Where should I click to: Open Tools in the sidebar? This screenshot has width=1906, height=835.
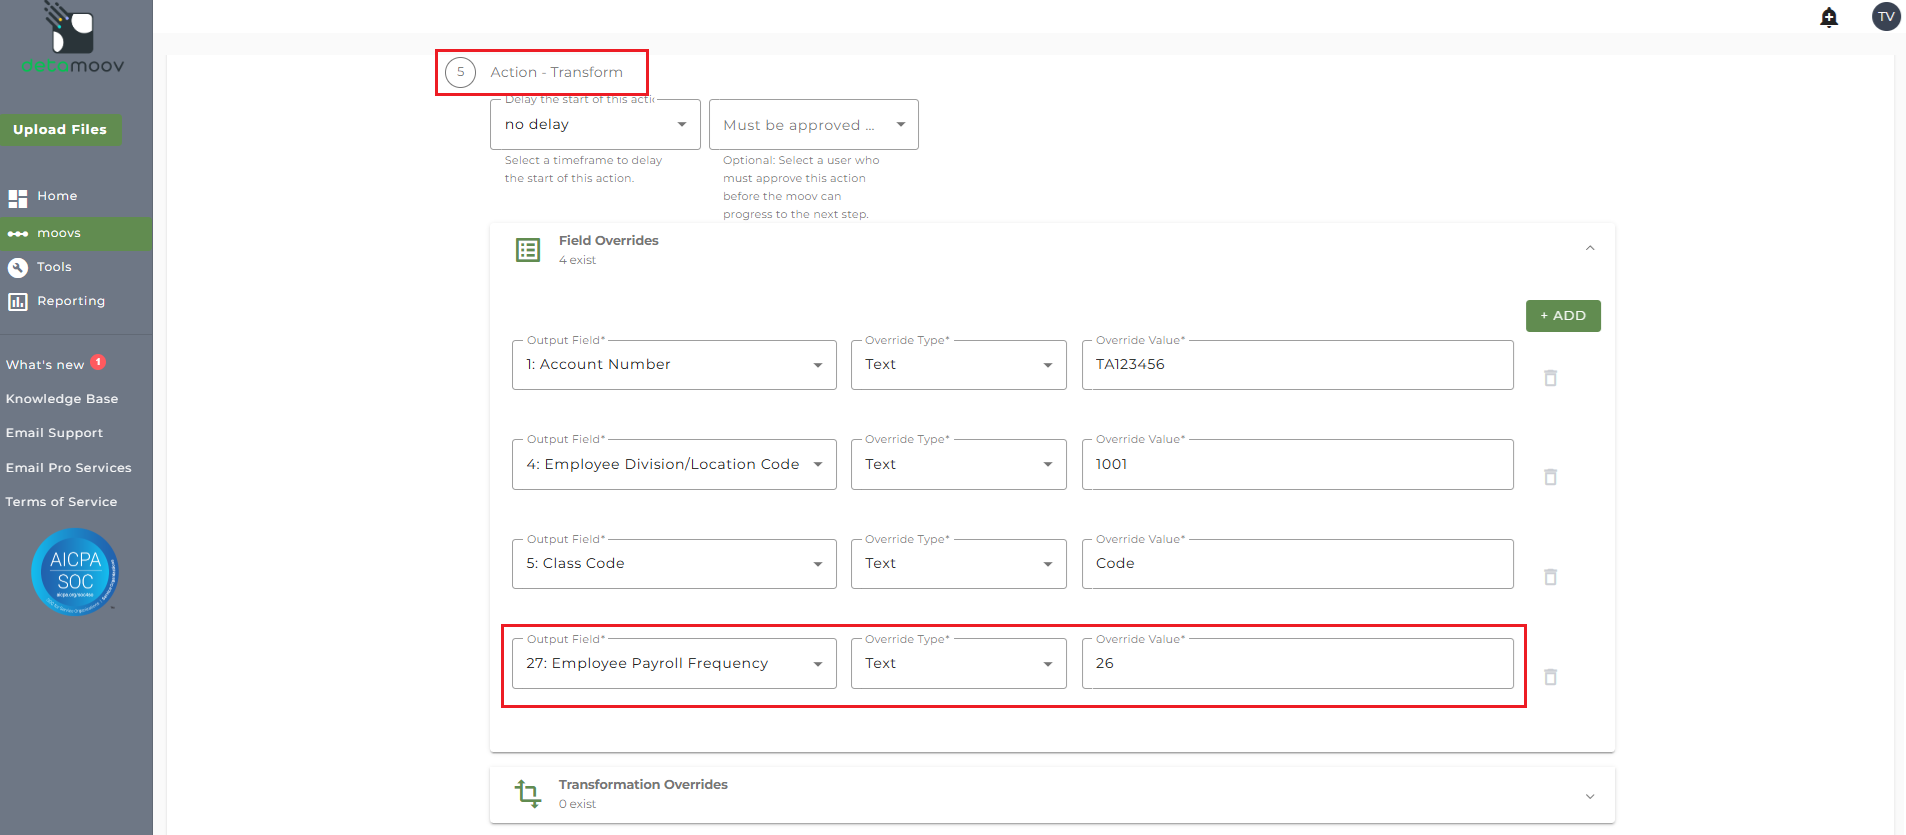(x=54, y=267)
